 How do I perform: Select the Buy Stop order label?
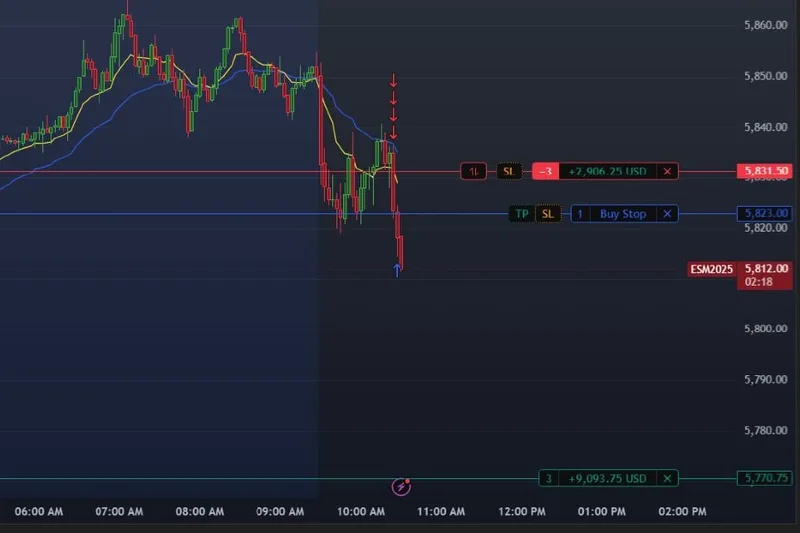623,214
